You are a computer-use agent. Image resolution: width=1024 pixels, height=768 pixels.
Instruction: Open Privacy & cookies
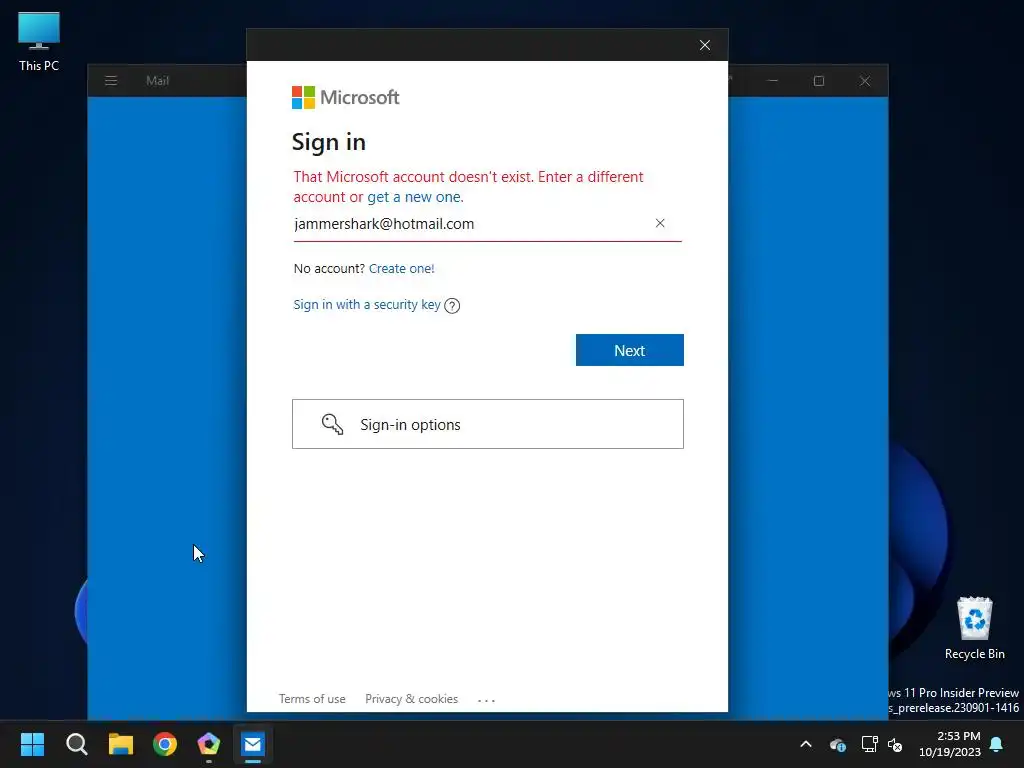(x=411, y=699)
